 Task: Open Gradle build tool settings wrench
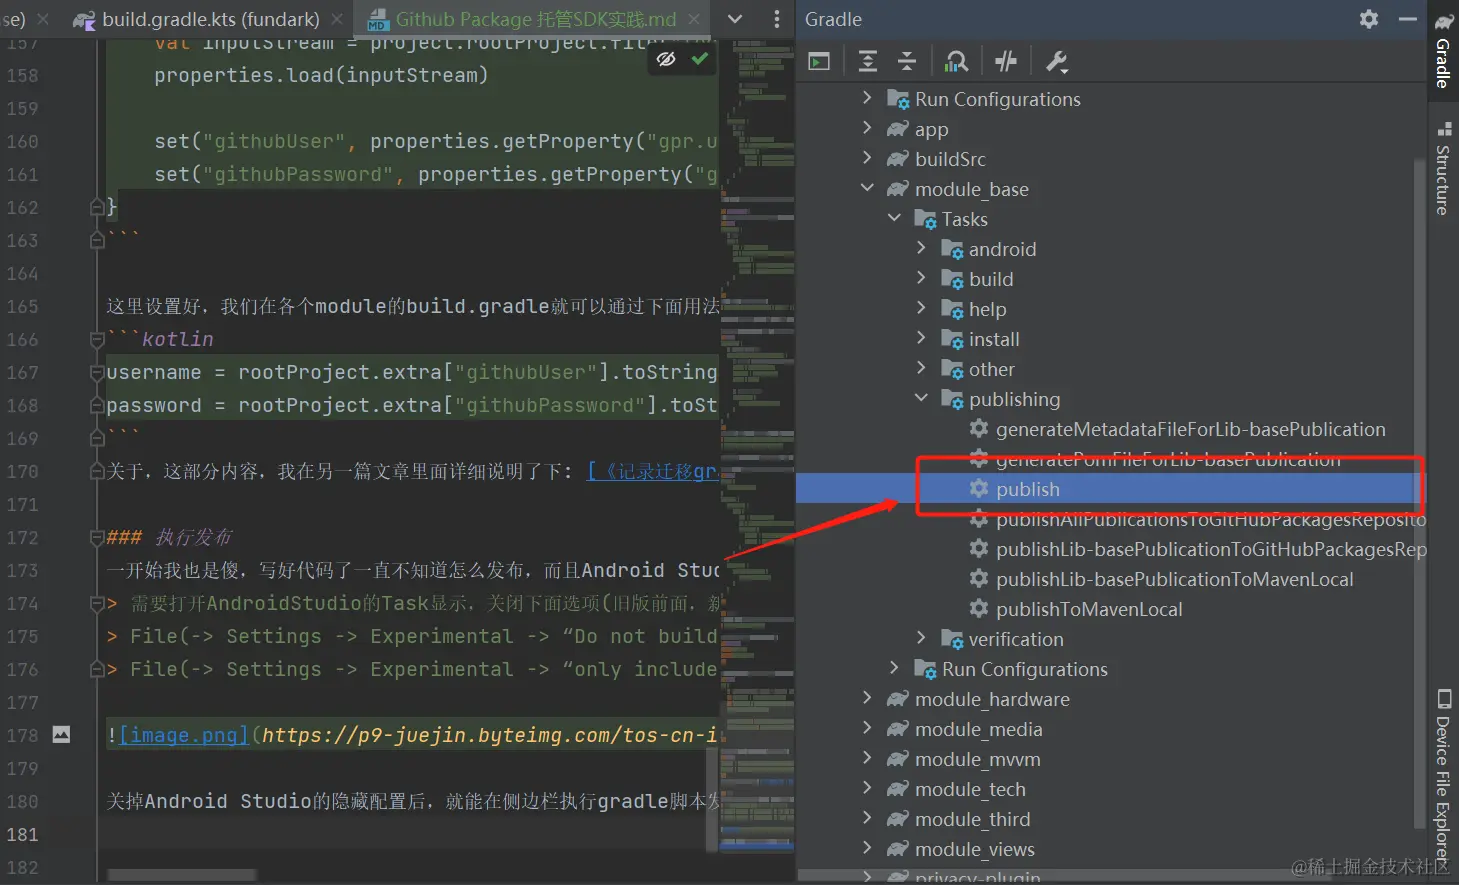[1057, 62]
